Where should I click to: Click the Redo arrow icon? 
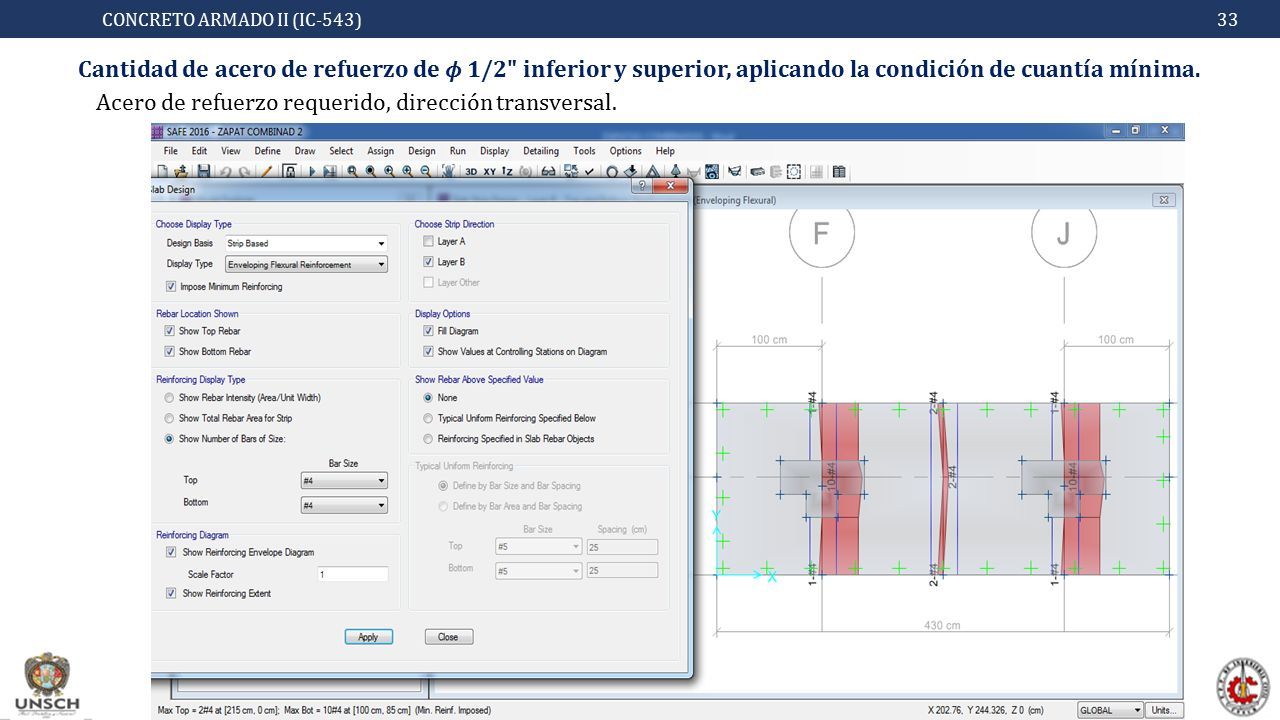pos(244,171)
